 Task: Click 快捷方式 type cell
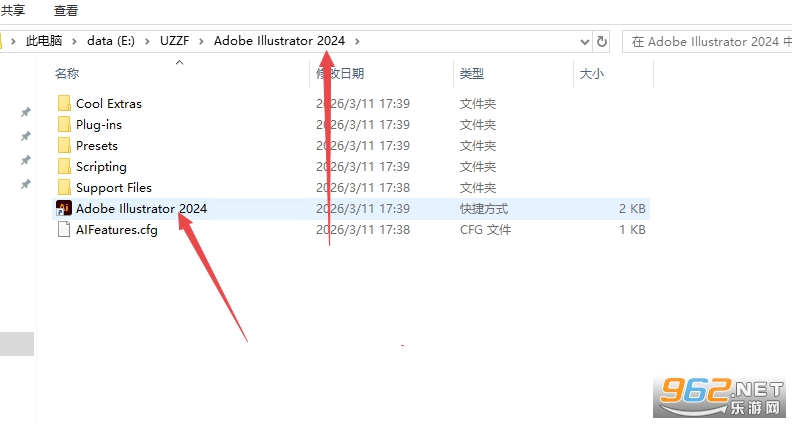pos(484,209)
